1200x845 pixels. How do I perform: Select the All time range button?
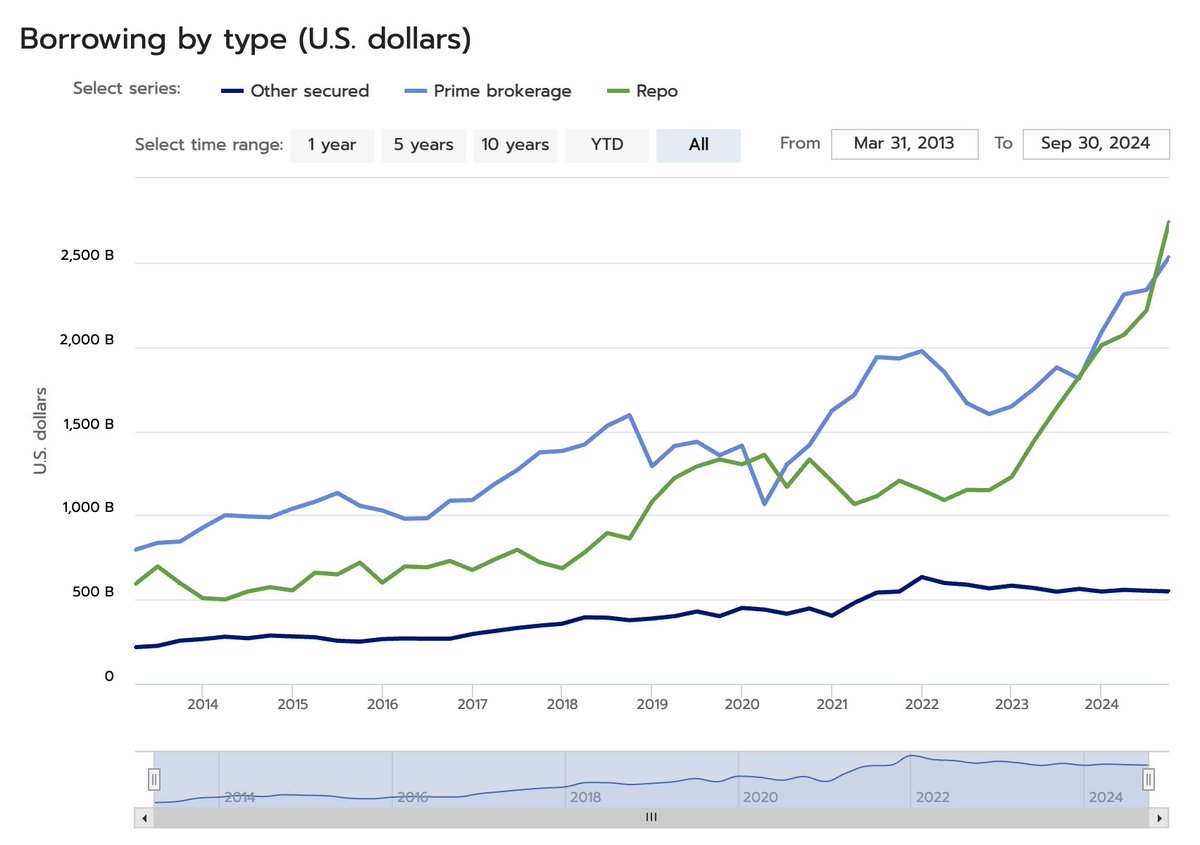tap(698, 145)
